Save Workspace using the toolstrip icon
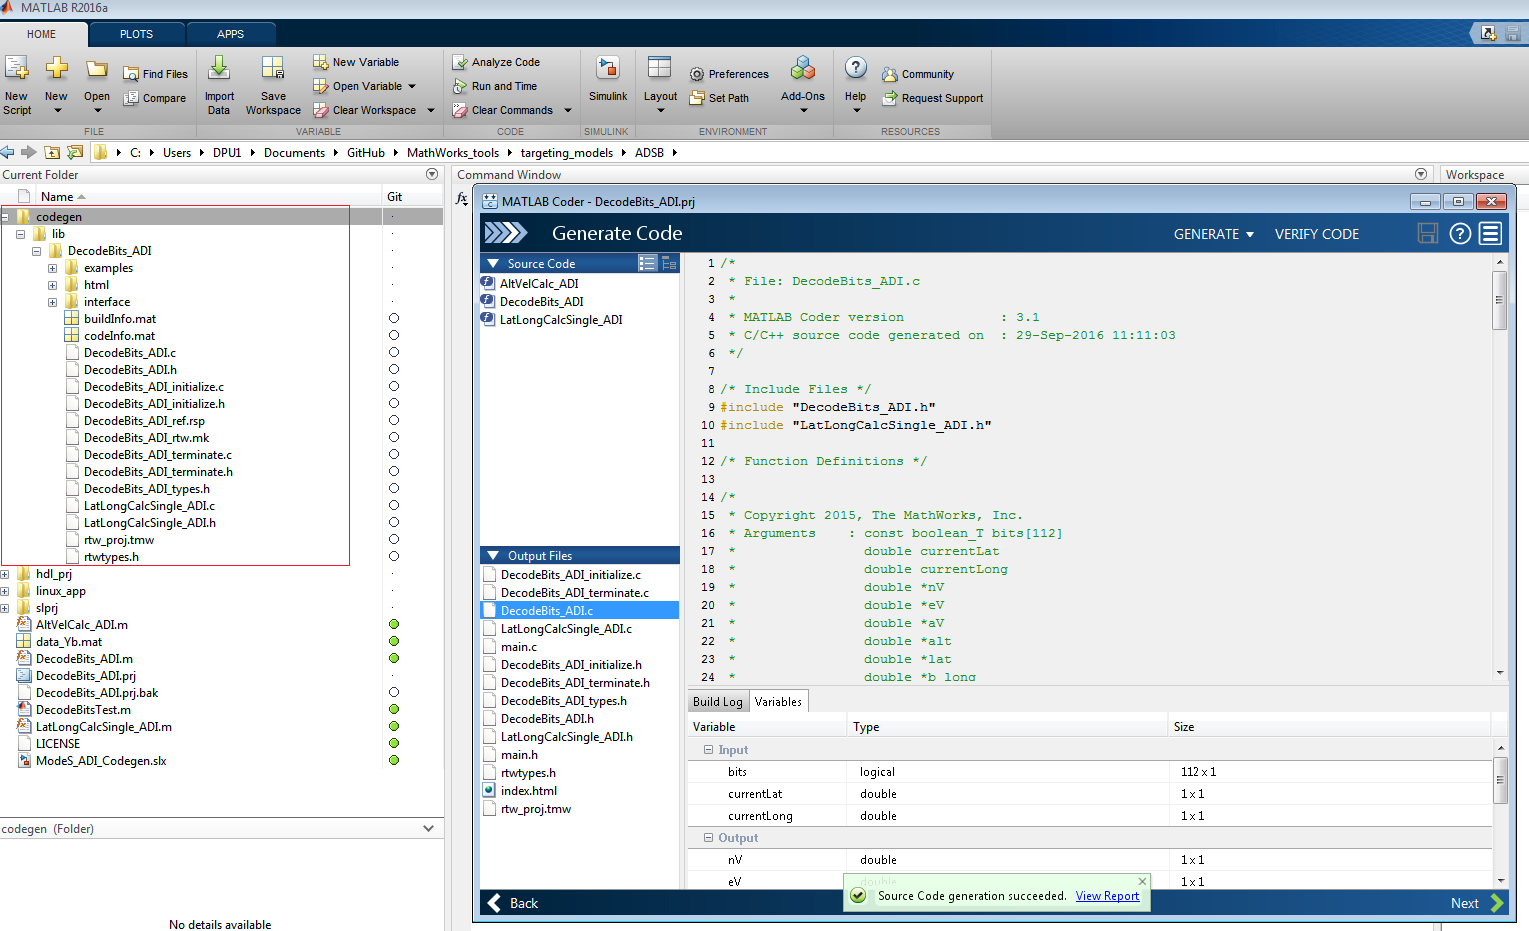Image resolution: width=1529 pixels, height=931 pixels. coord(273,68)
